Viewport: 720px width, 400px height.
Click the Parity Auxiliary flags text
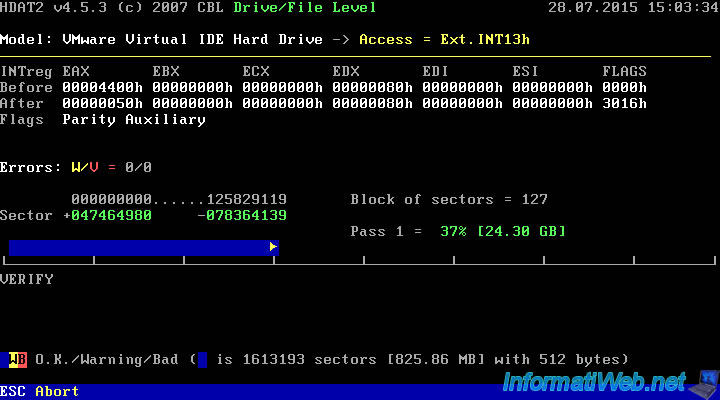(134, 120)
